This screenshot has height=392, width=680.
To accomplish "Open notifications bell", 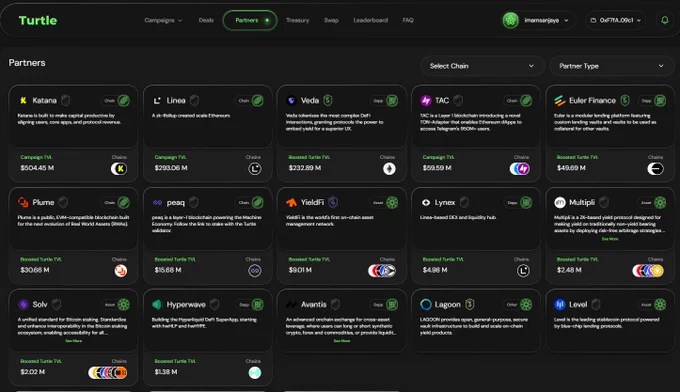I will (664, 20).
